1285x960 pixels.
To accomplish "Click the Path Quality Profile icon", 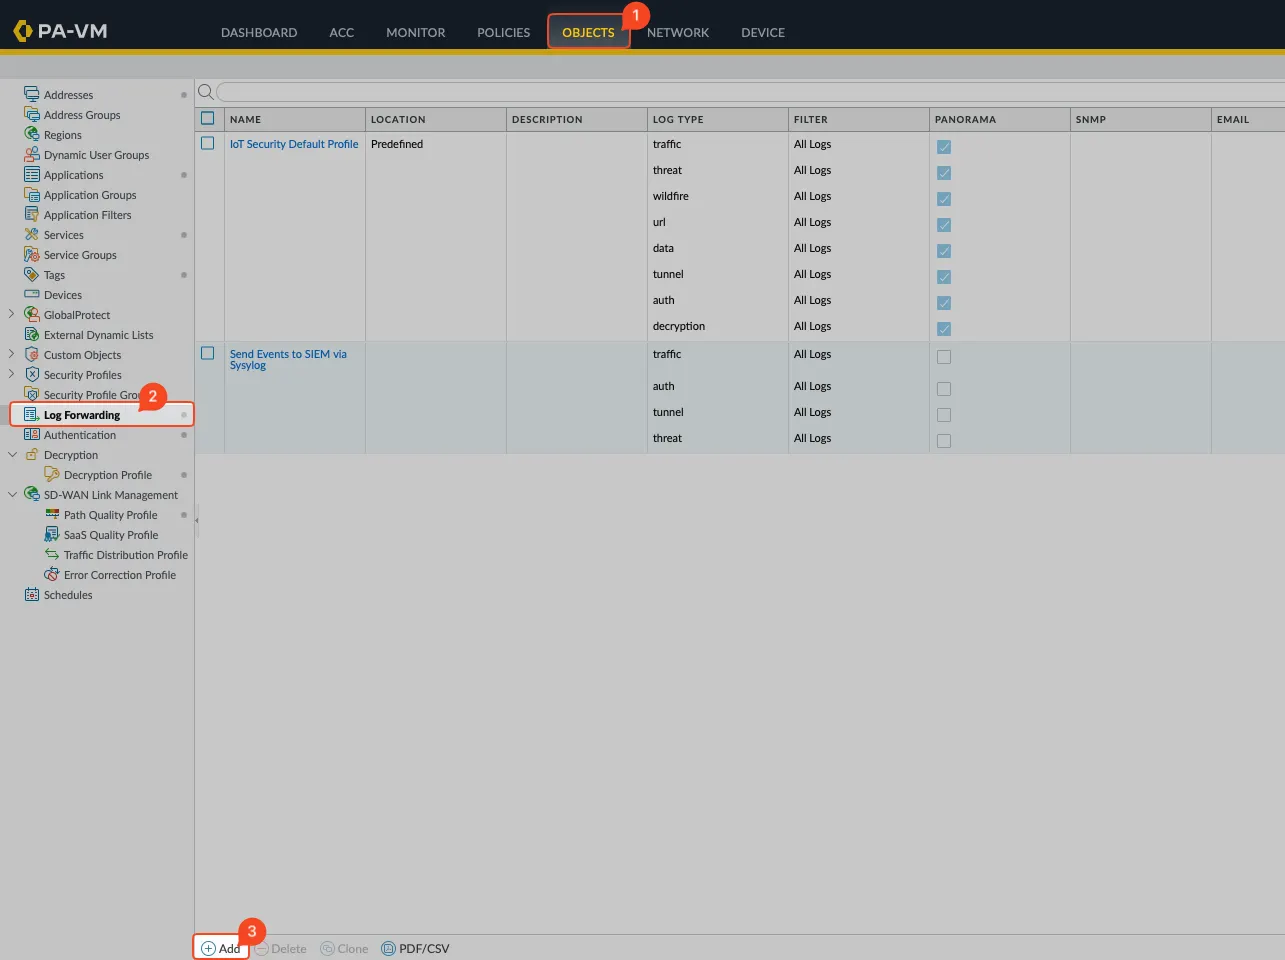I will click(52, 515).
